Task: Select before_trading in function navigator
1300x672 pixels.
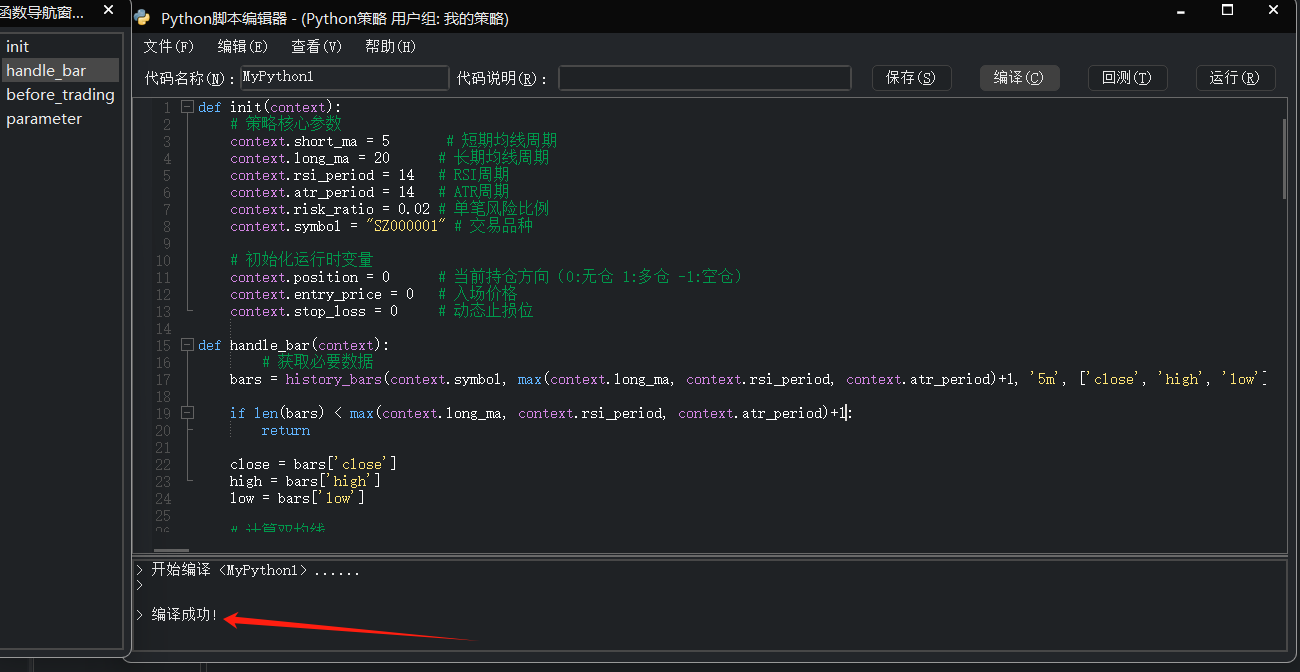Action: click(x=61, y=94)
